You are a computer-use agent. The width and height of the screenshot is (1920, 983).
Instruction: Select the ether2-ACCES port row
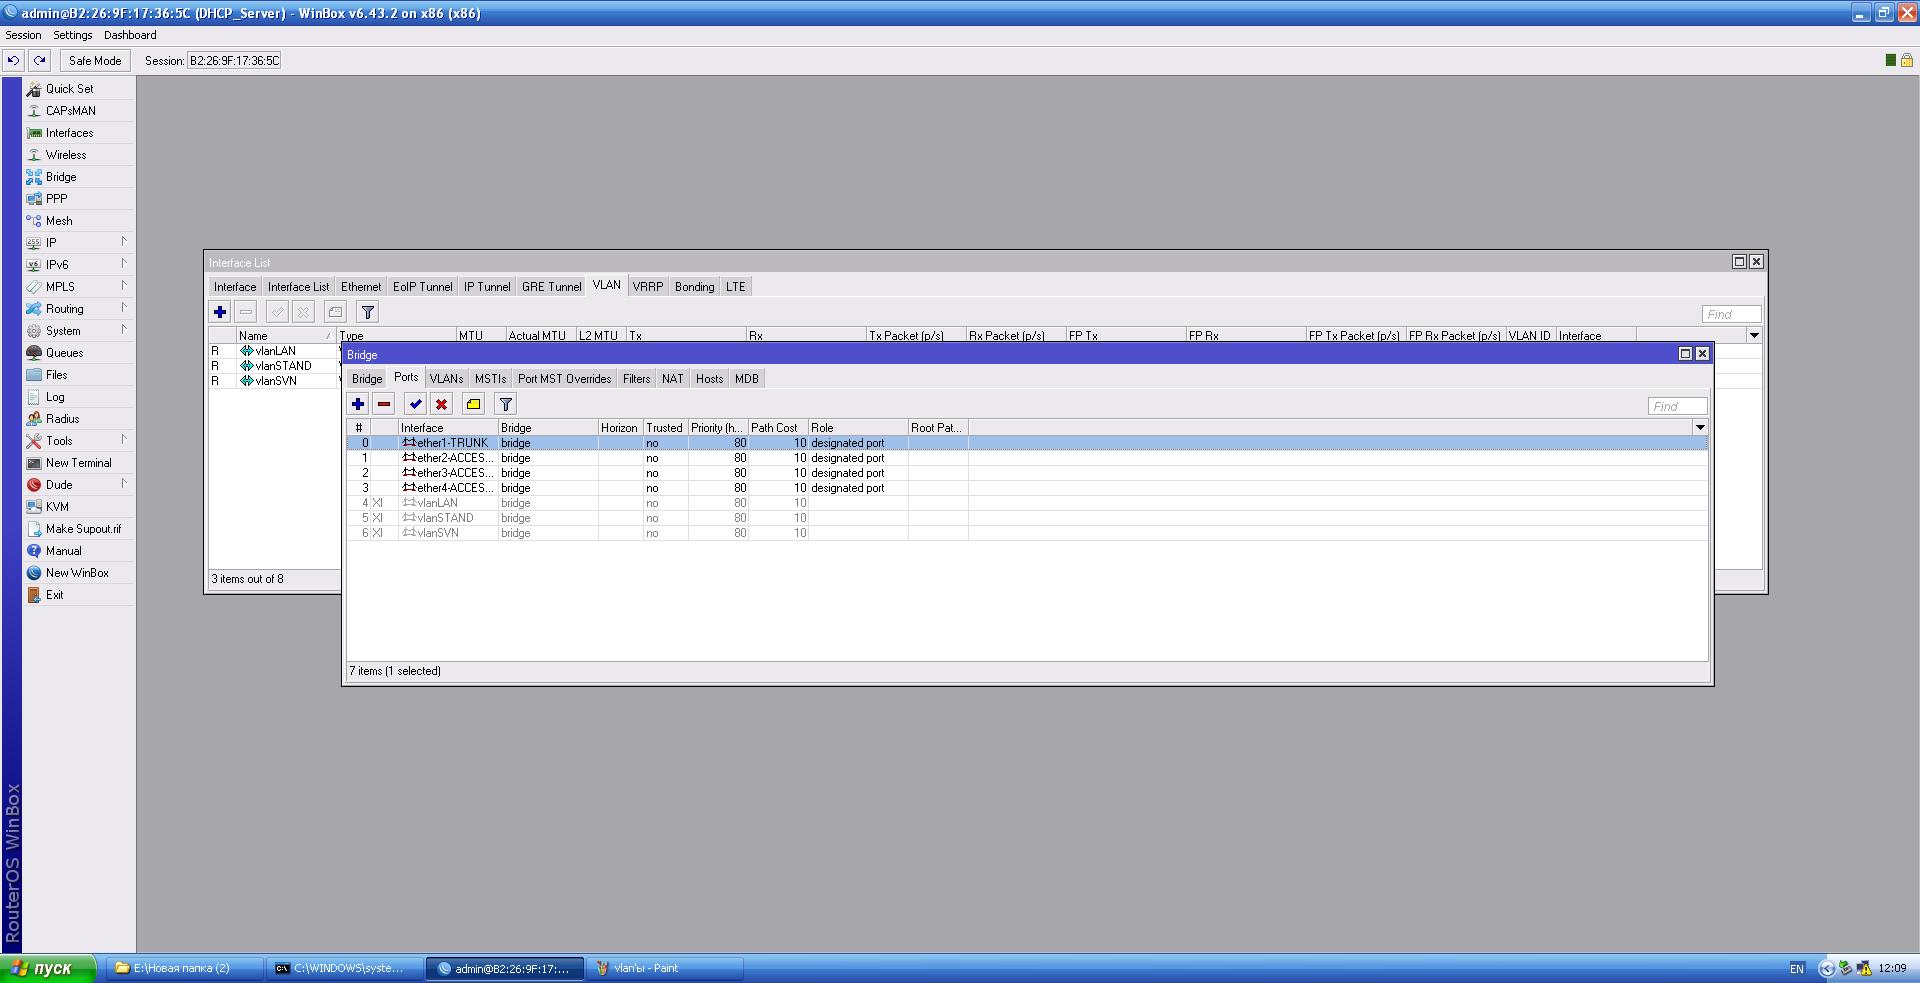pos(1027,458)
